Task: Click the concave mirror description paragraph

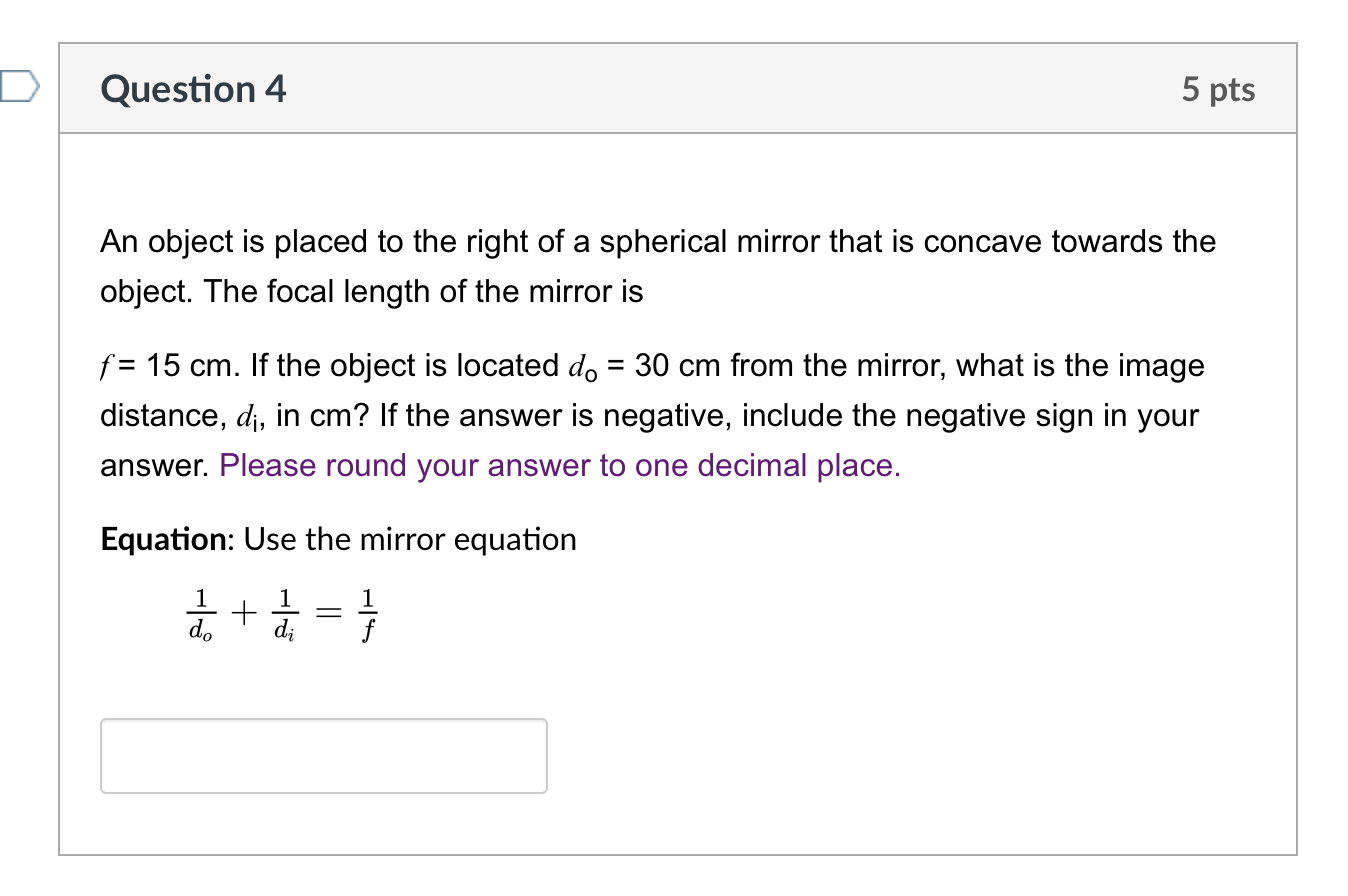Action: [650, 266]
